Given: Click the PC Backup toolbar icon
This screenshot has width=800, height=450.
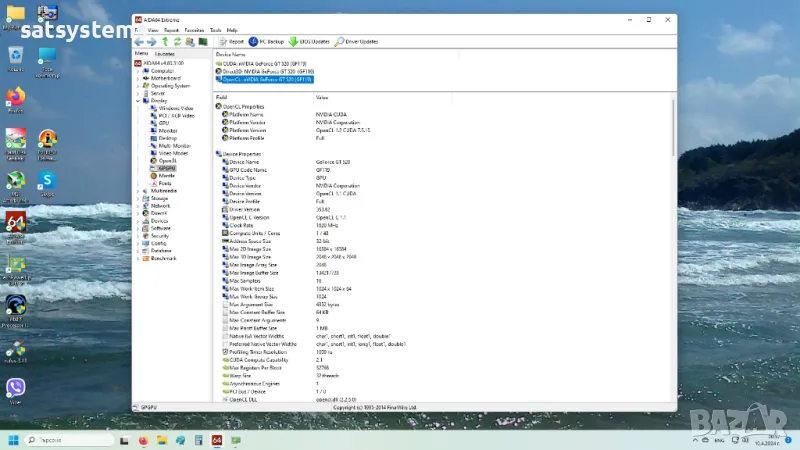Looking at the screenshot, I should [267, 42].
